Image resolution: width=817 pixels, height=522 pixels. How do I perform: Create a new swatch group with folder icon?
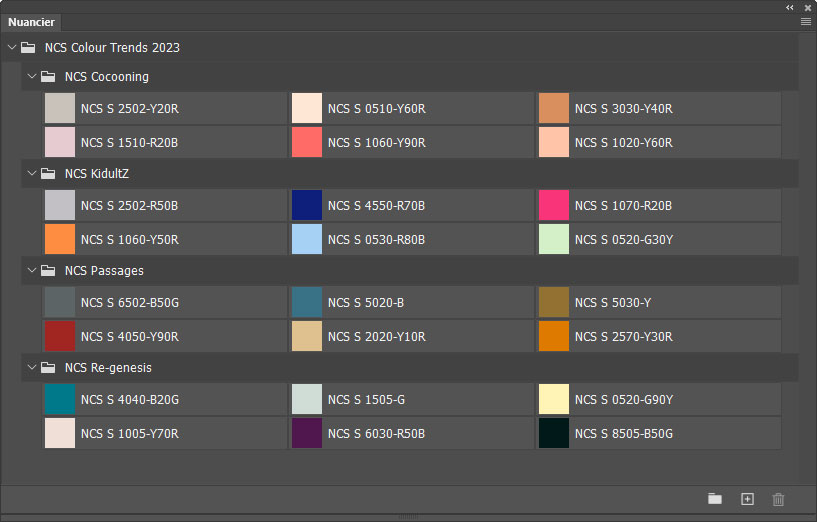coord(715,499)
